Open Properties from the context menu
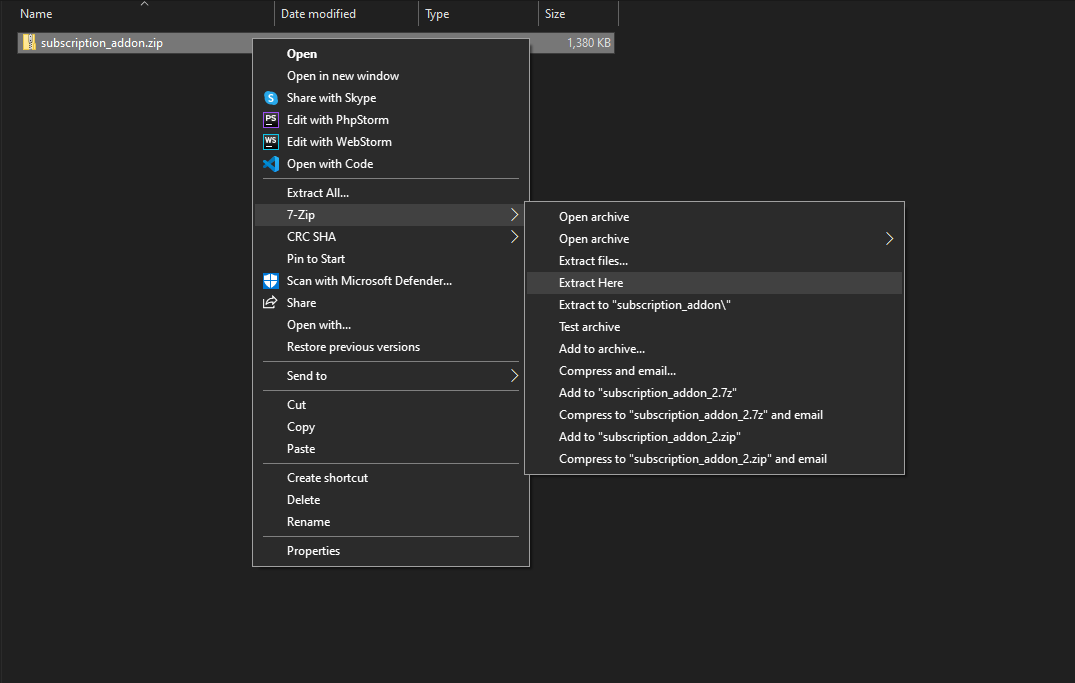Screen dimensions: 1075x683 pos(313,551)
